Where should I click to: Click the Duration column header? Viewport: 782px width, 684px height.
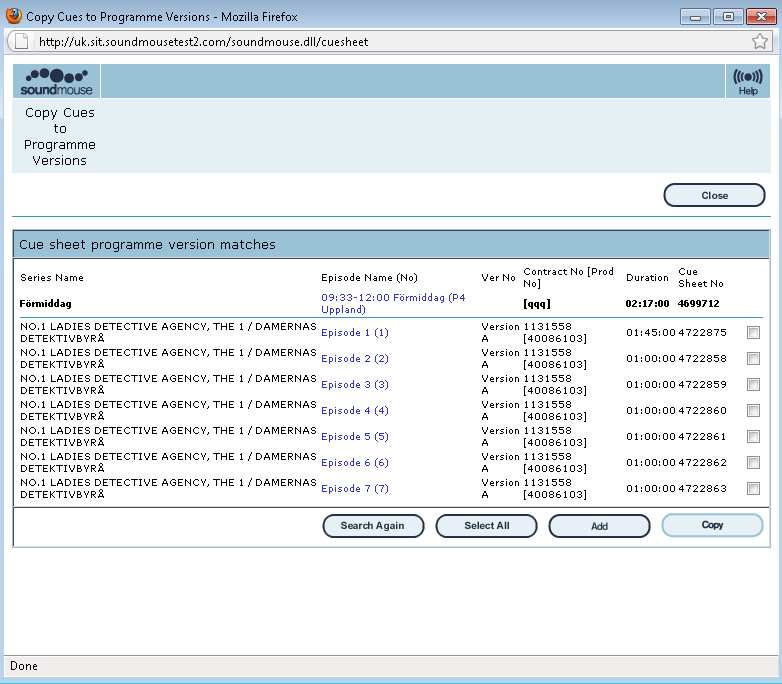(x=647, y=277)
